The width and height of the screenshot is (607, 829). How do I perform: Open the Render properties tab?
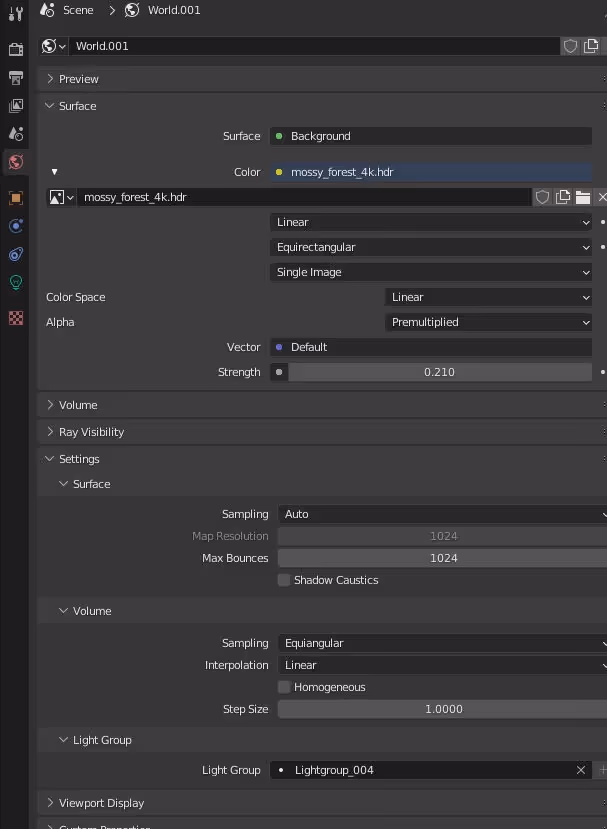pyautogui.click(x=15, y=49)
